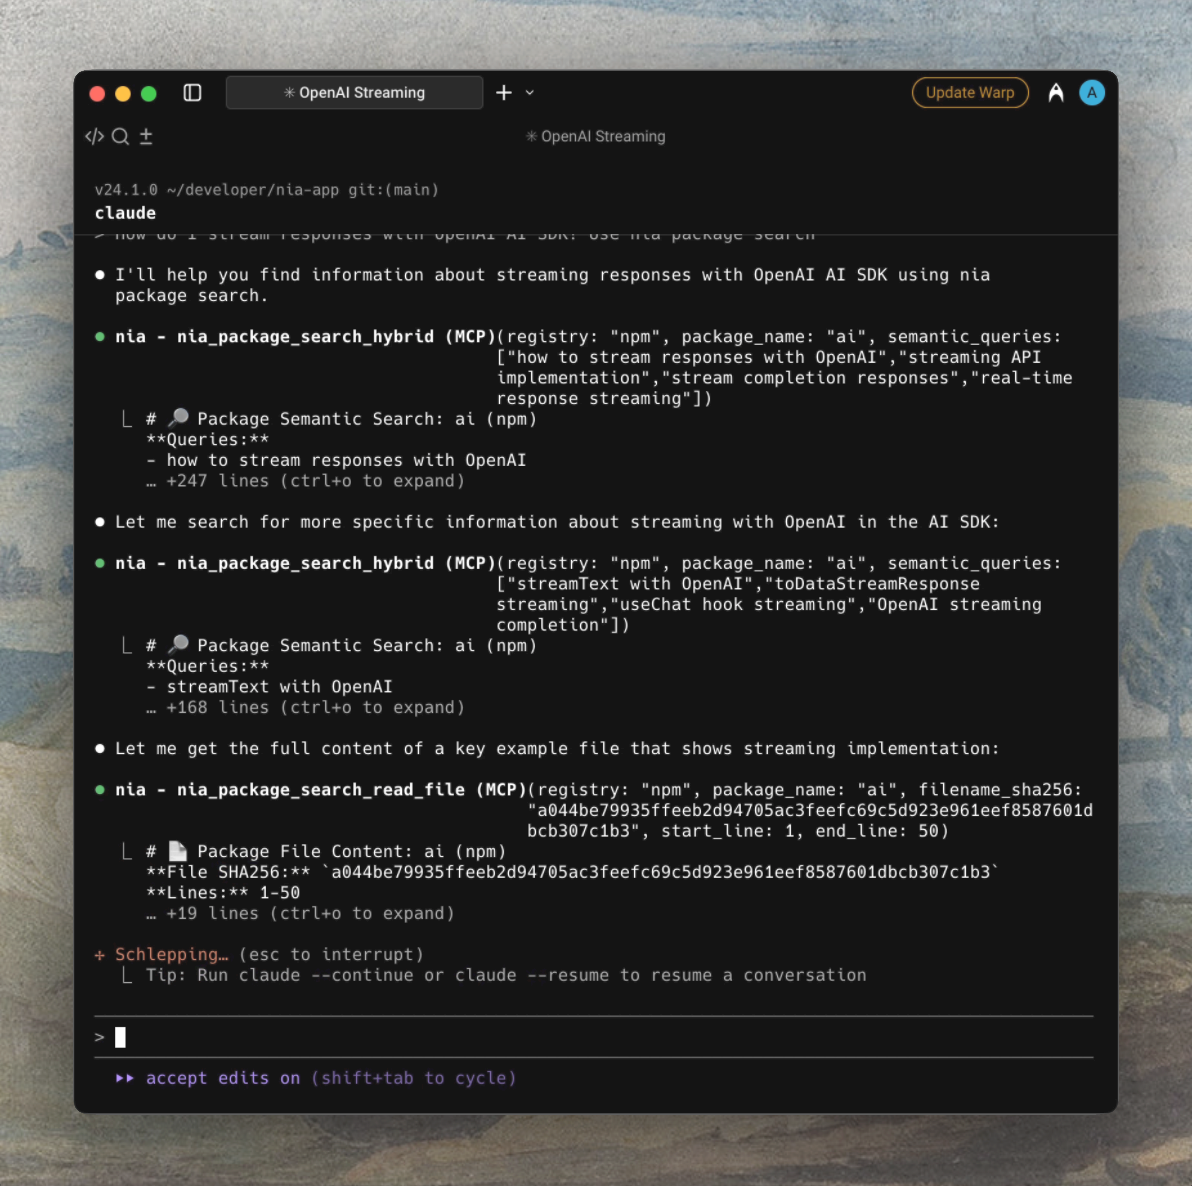Screen dimensions: 1192x1186
Task: Maximize the window with green button
Action: click(149, 94)
